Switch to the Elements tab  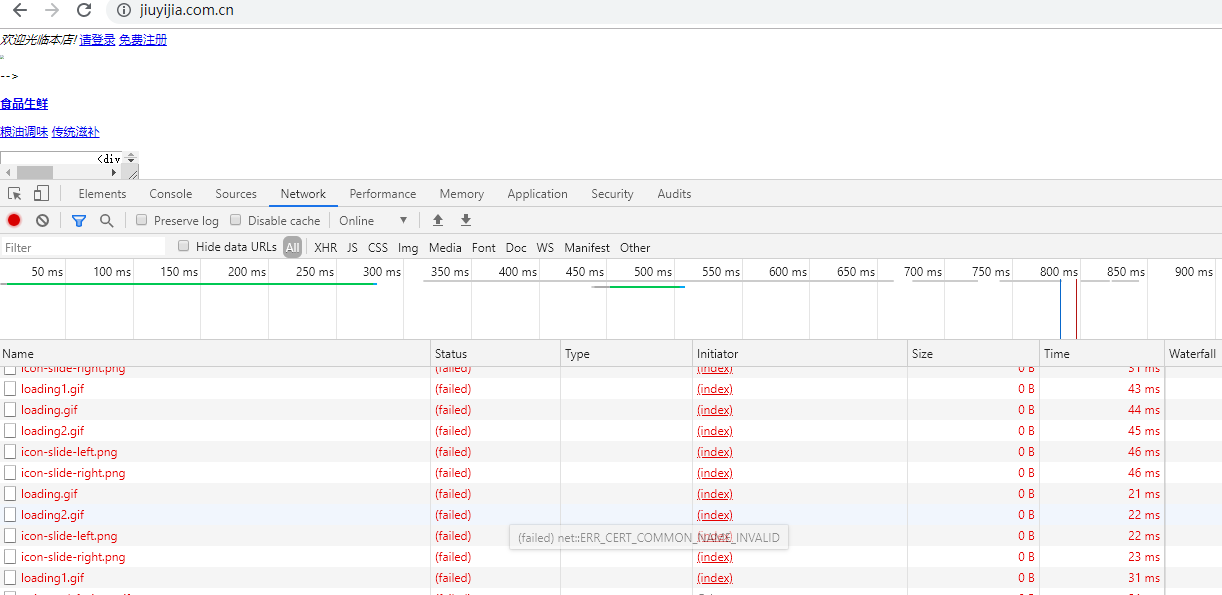[x=102, y=194]
